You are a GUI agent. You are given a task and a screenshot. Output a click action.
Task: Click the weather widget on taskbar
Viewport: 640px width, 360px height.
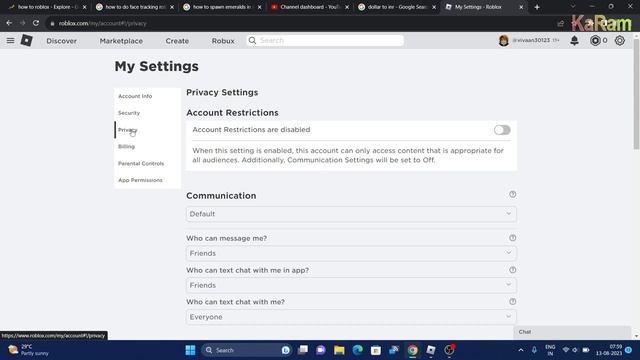(x=29, y=350)
